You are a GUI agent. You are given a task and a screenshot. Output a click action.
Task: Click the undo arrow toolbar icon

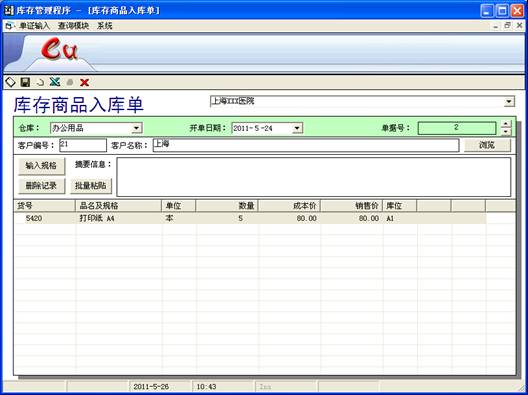(x=40, y=82)
